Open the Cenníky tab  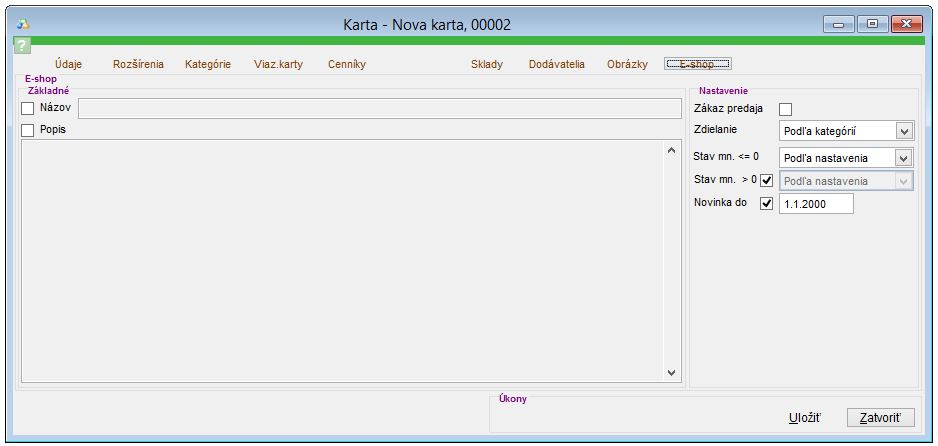pos(347,65)
